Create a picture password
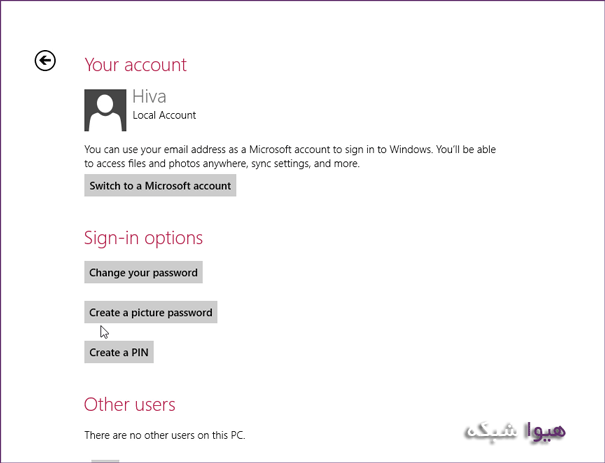This screenshot has height=463, width=605. point(150,312)
